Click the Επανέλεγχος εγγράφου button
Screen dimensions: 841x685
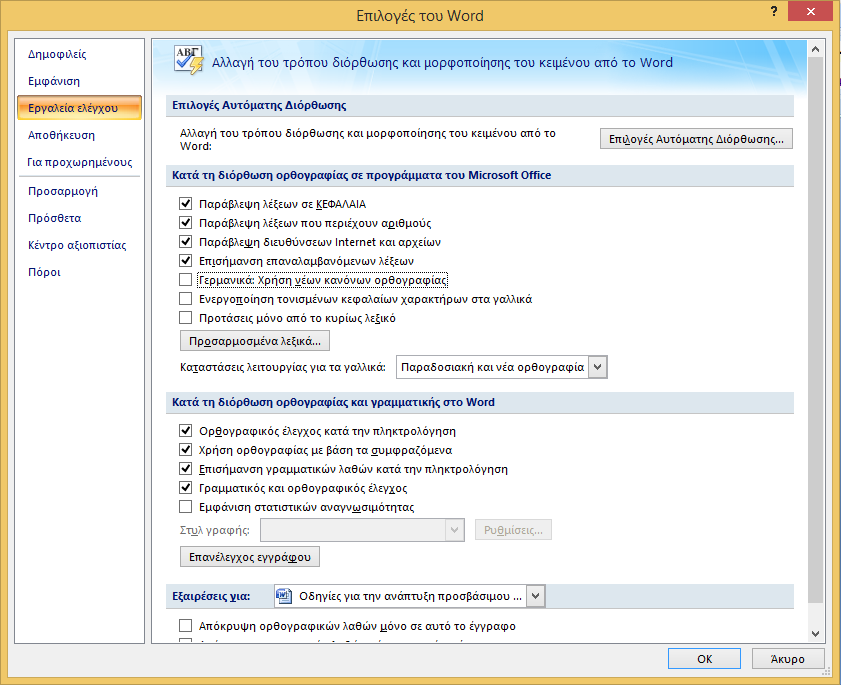pos(250,557)
